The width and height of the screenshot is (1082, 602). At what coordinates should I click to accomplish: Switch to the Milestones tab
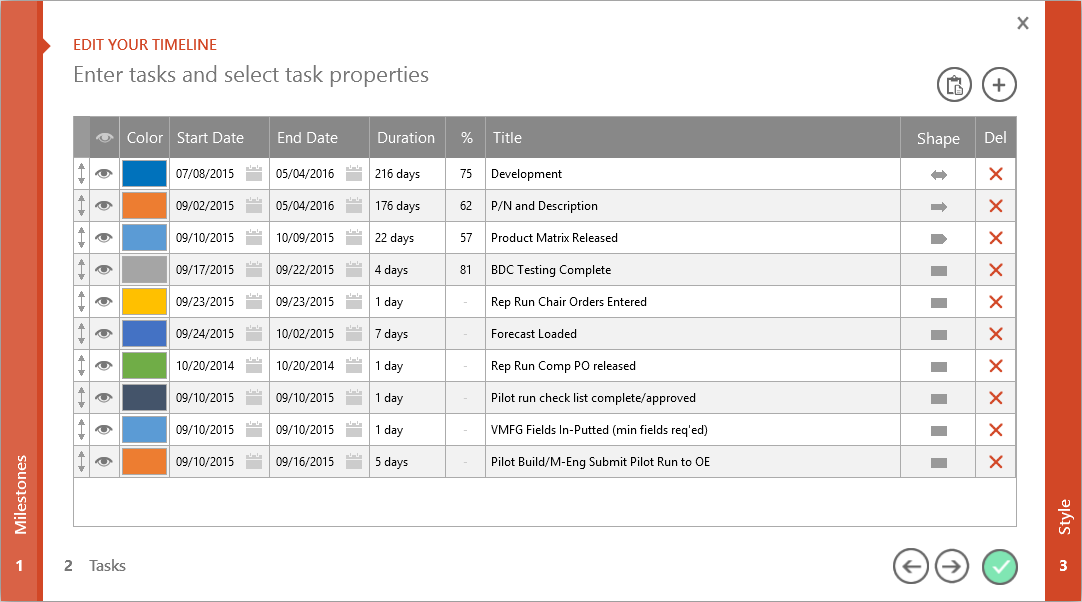point(21,495)
